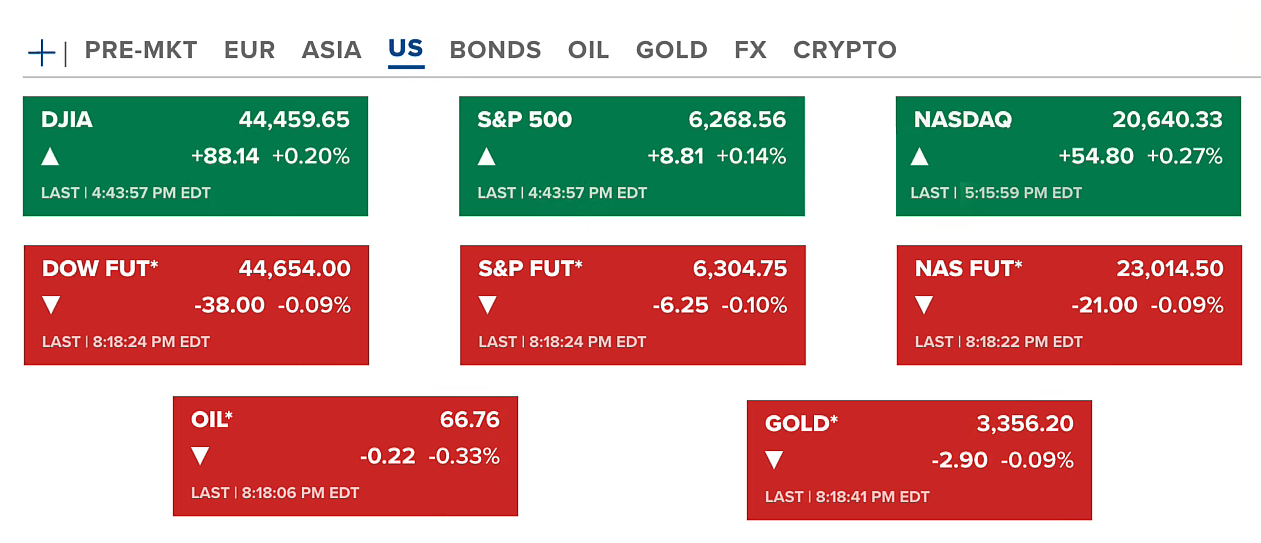This screenshot has height=543, width=1261.
Task: Open the DJIA quote link
Action: tap(67, 120)
